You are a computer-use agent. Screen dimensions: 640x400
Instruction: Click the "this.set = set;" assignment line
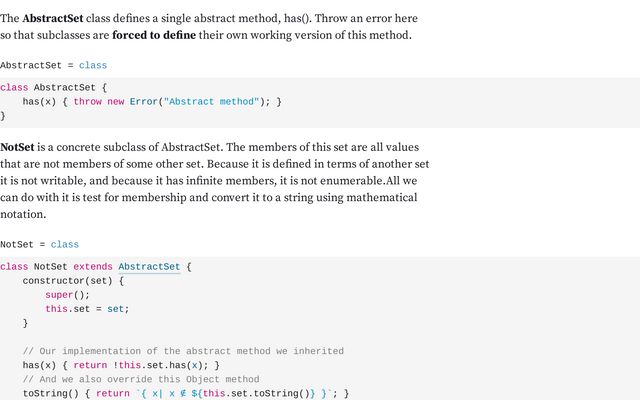[87, 309]
